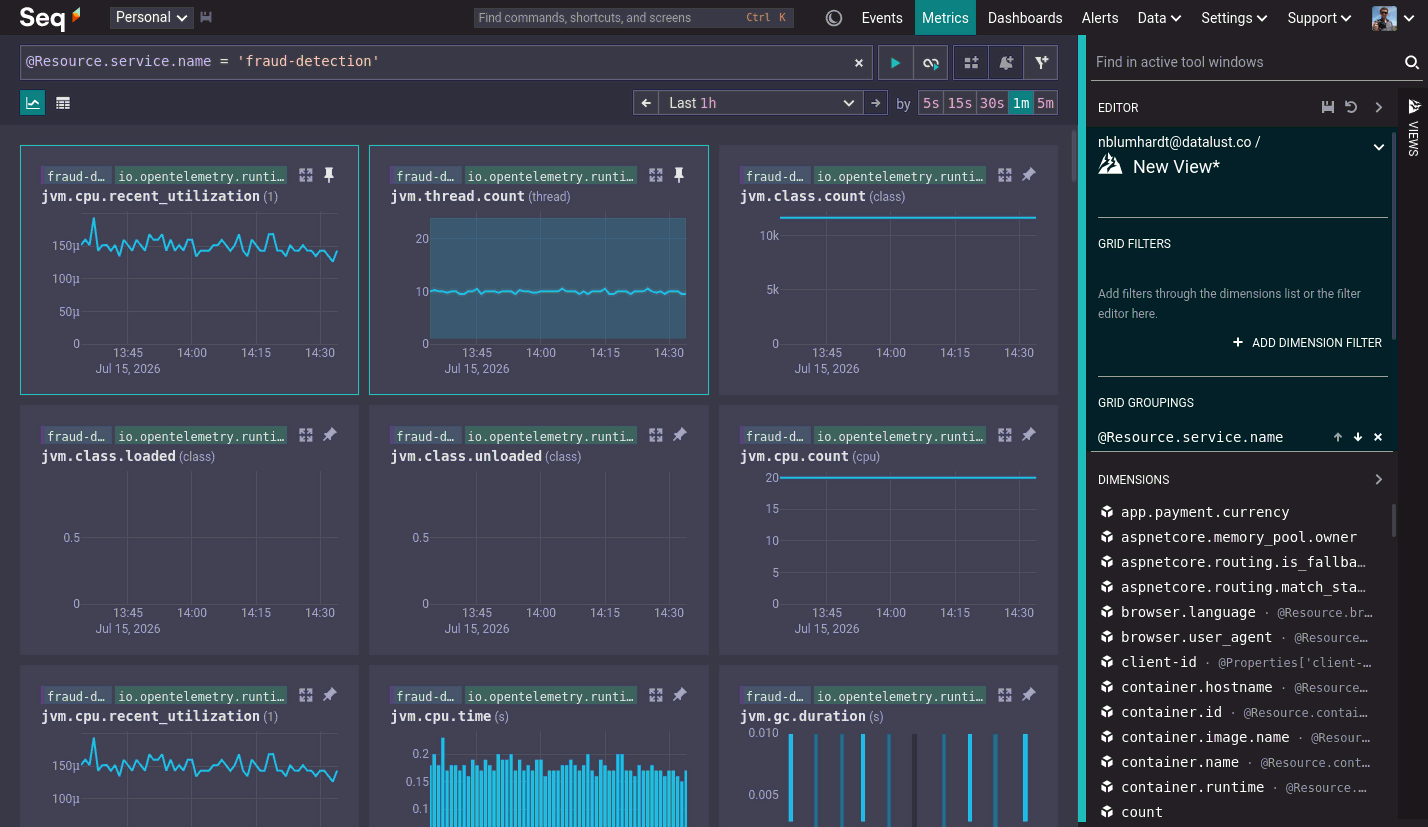Save the view in the Editor panel
Image resolution: width=1428 pixels, height=827 pixels.
pyautogui.click(x=1328, y=107)
